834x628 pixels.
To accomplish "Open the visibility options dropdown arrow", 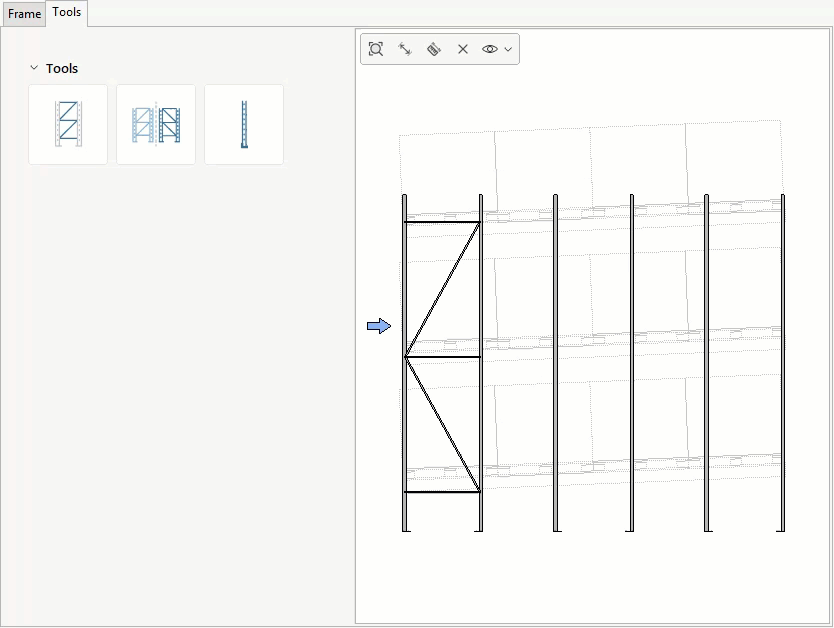I will coord(508,49).
